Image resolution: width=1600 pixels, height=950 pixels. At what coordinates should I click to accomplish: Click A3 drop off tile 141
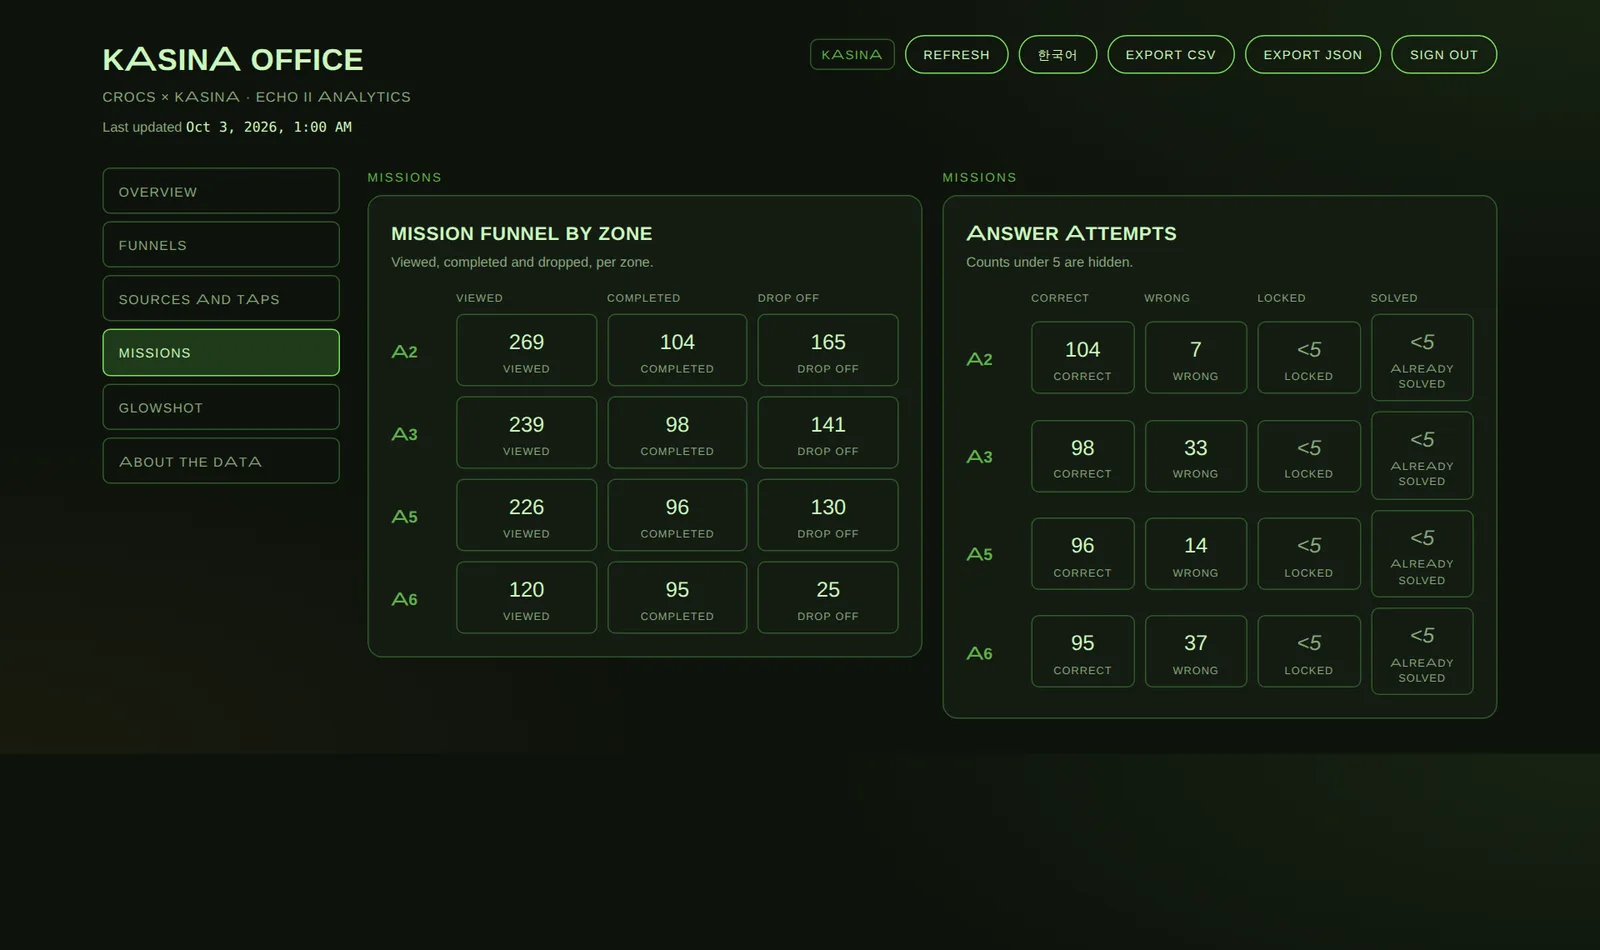[828, 433]
